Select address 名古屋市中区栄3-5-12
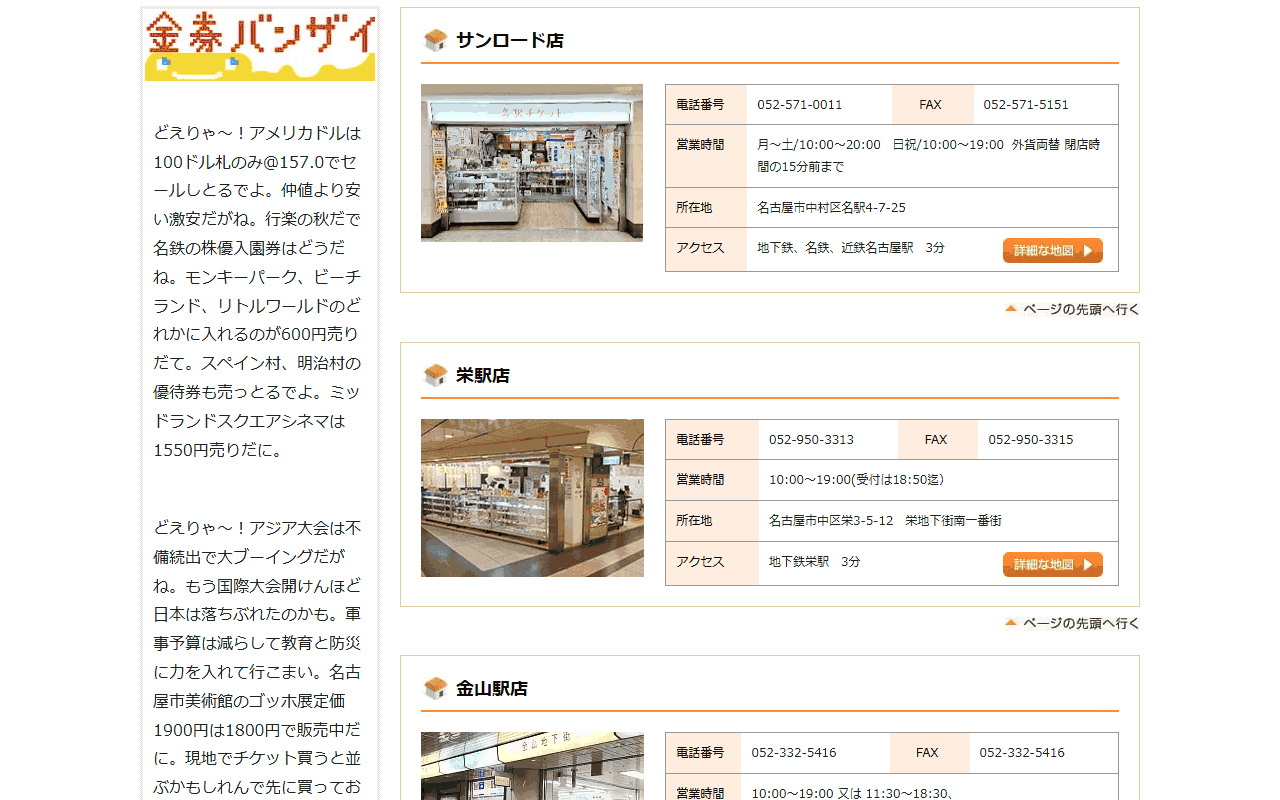This screenshot has width=1280, height=800. (831, 521)
